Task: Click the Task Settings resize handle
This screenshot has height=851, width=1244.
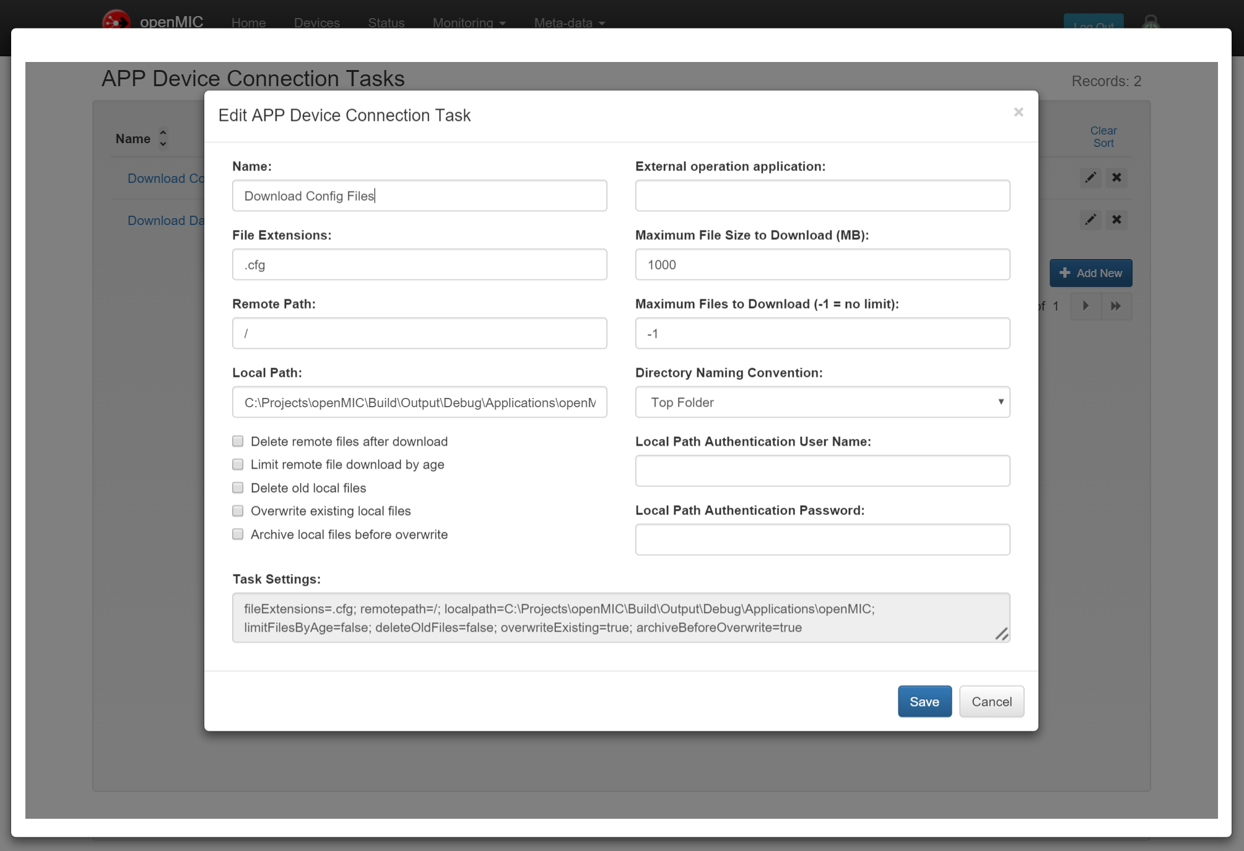Action: pos(1001,633)
